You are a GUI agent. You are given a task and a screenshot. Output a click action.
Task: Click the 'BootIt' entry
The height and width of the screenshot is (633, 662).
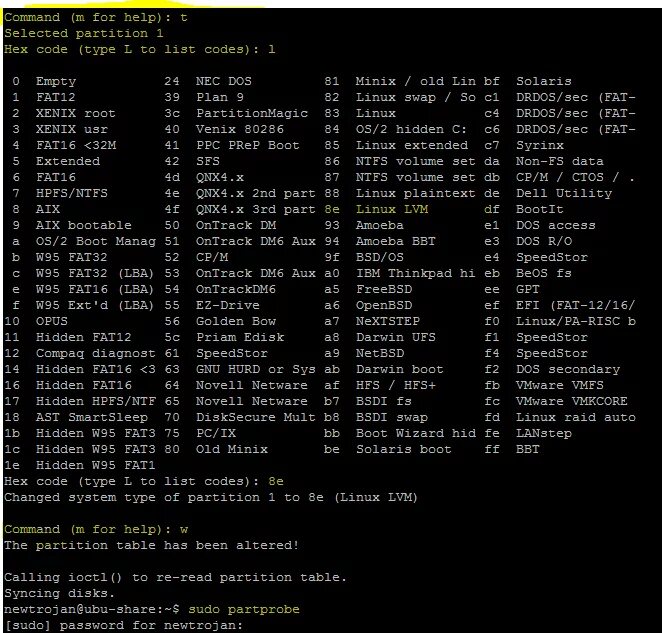(540, 209)
